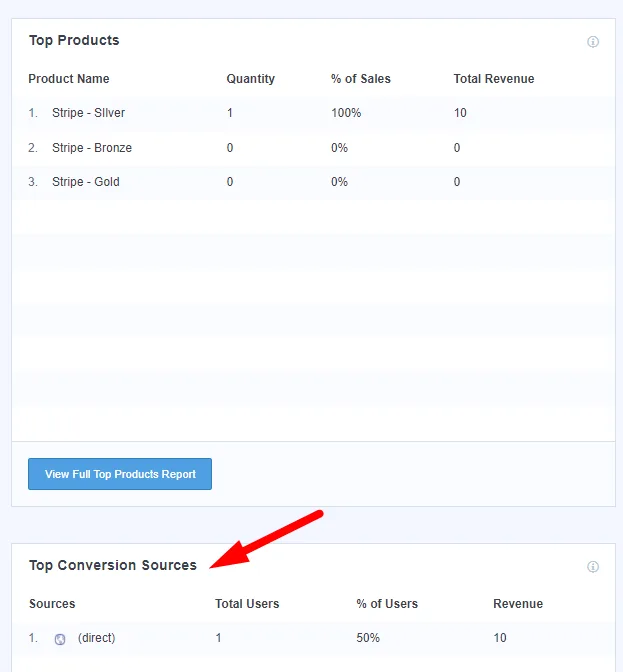Select the Stripe - Silver product row
Image resolution: width=623 pixels, height=672 pixels.
coord(89,113)
